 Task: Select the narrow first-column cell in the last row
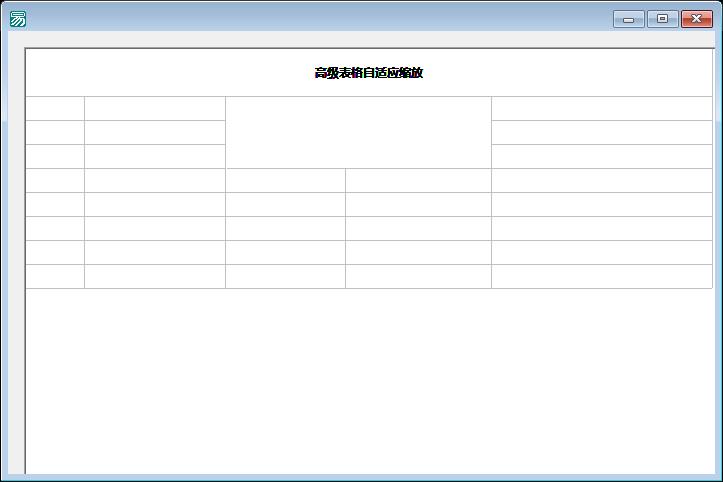click(55, 276)
